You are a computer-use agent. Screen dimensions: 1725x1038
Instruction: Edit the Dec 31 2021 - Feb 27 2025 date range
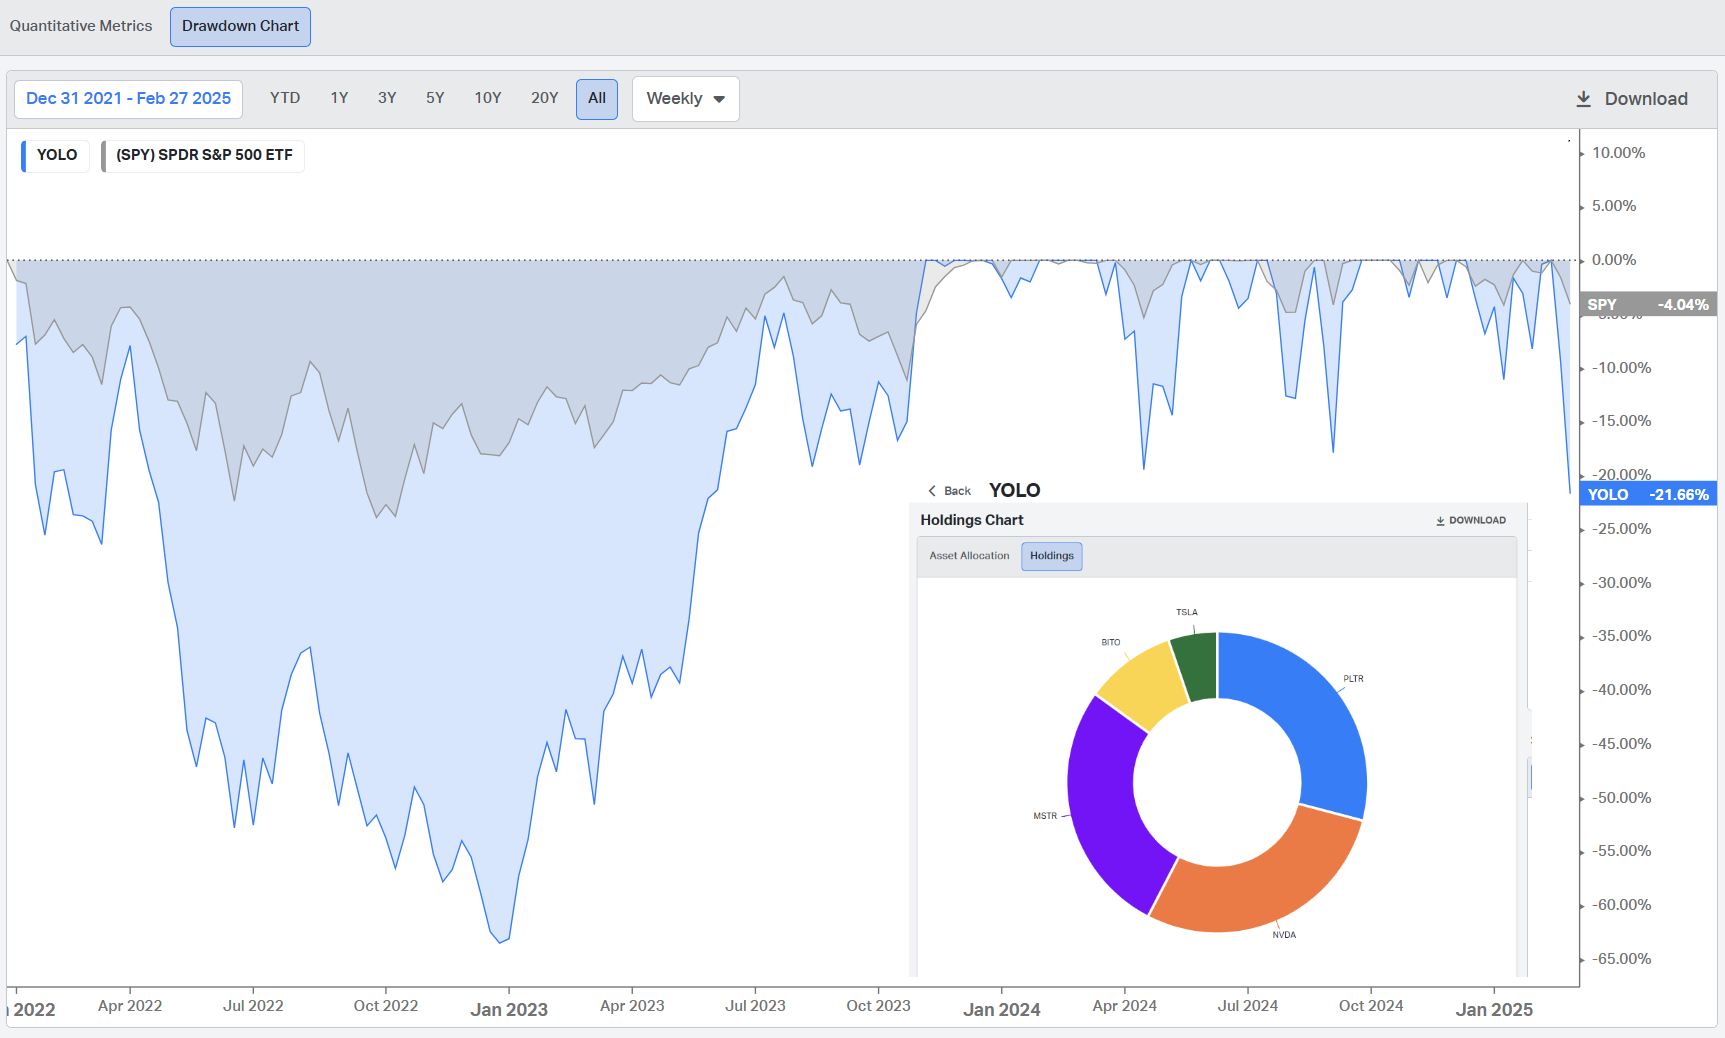pyautogui.click(x=128, y=99)
